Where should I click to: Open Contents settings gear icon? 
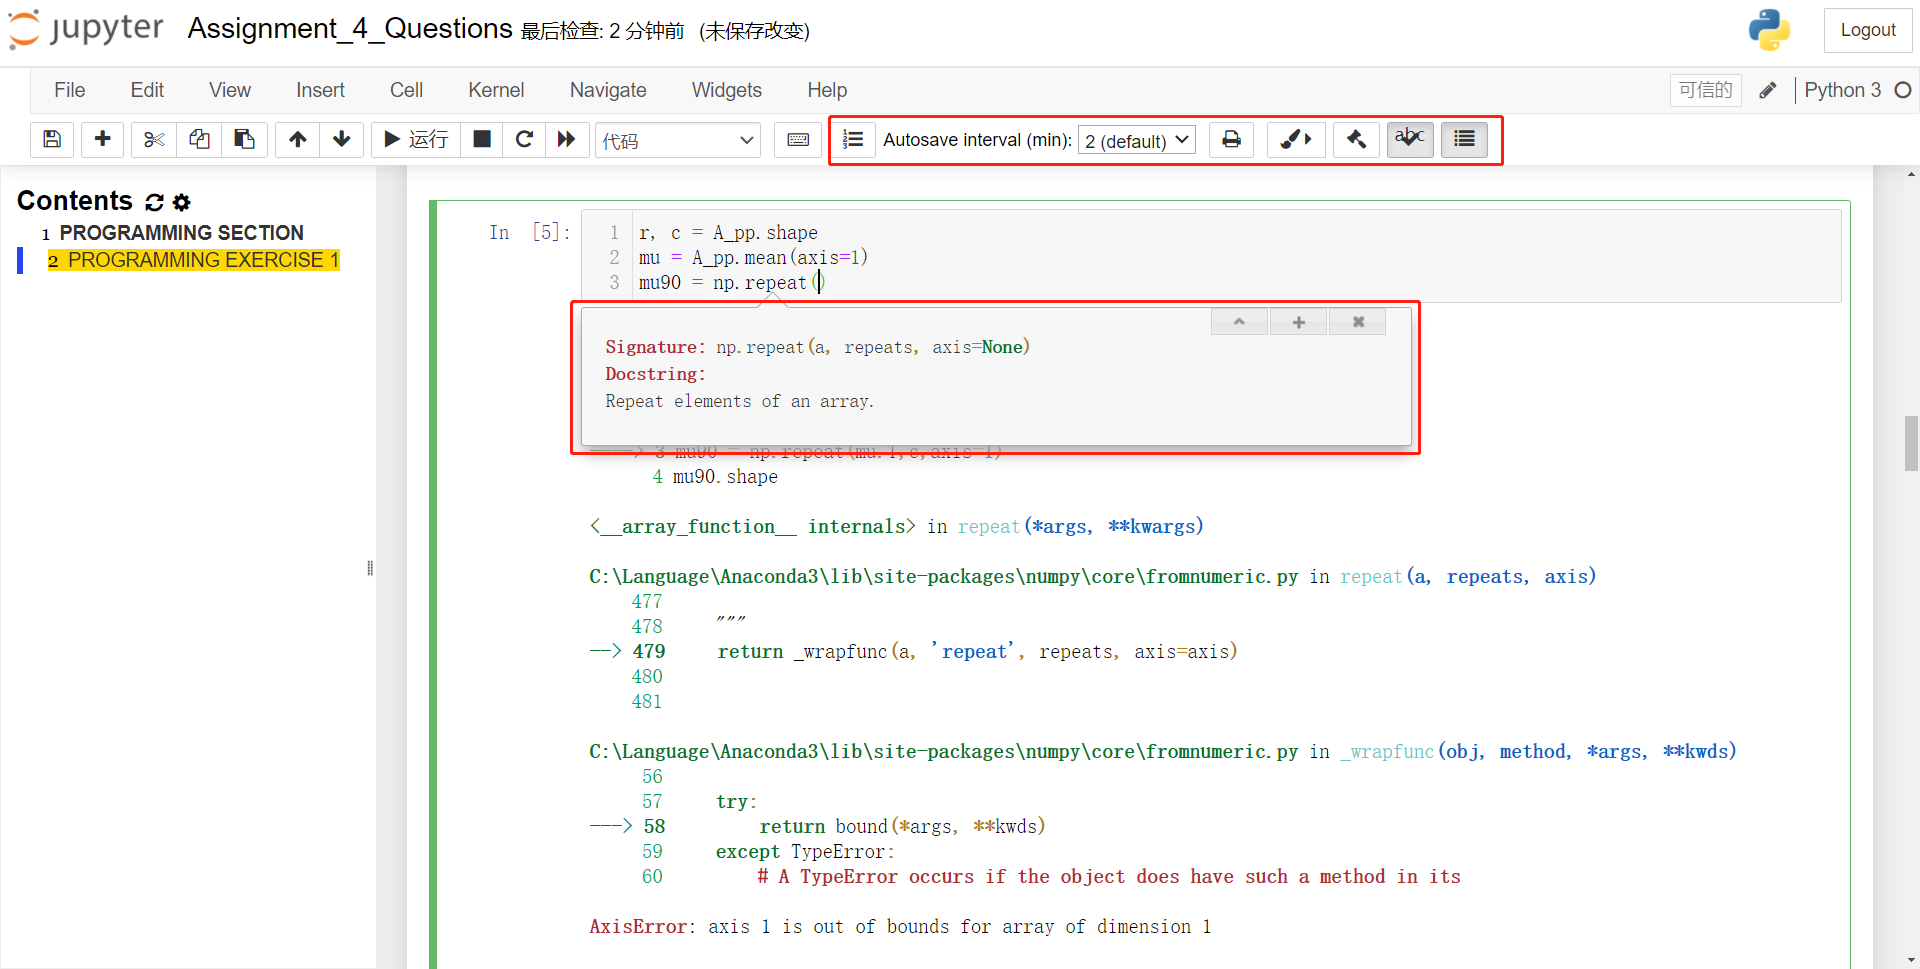click(x=181, y=202)
